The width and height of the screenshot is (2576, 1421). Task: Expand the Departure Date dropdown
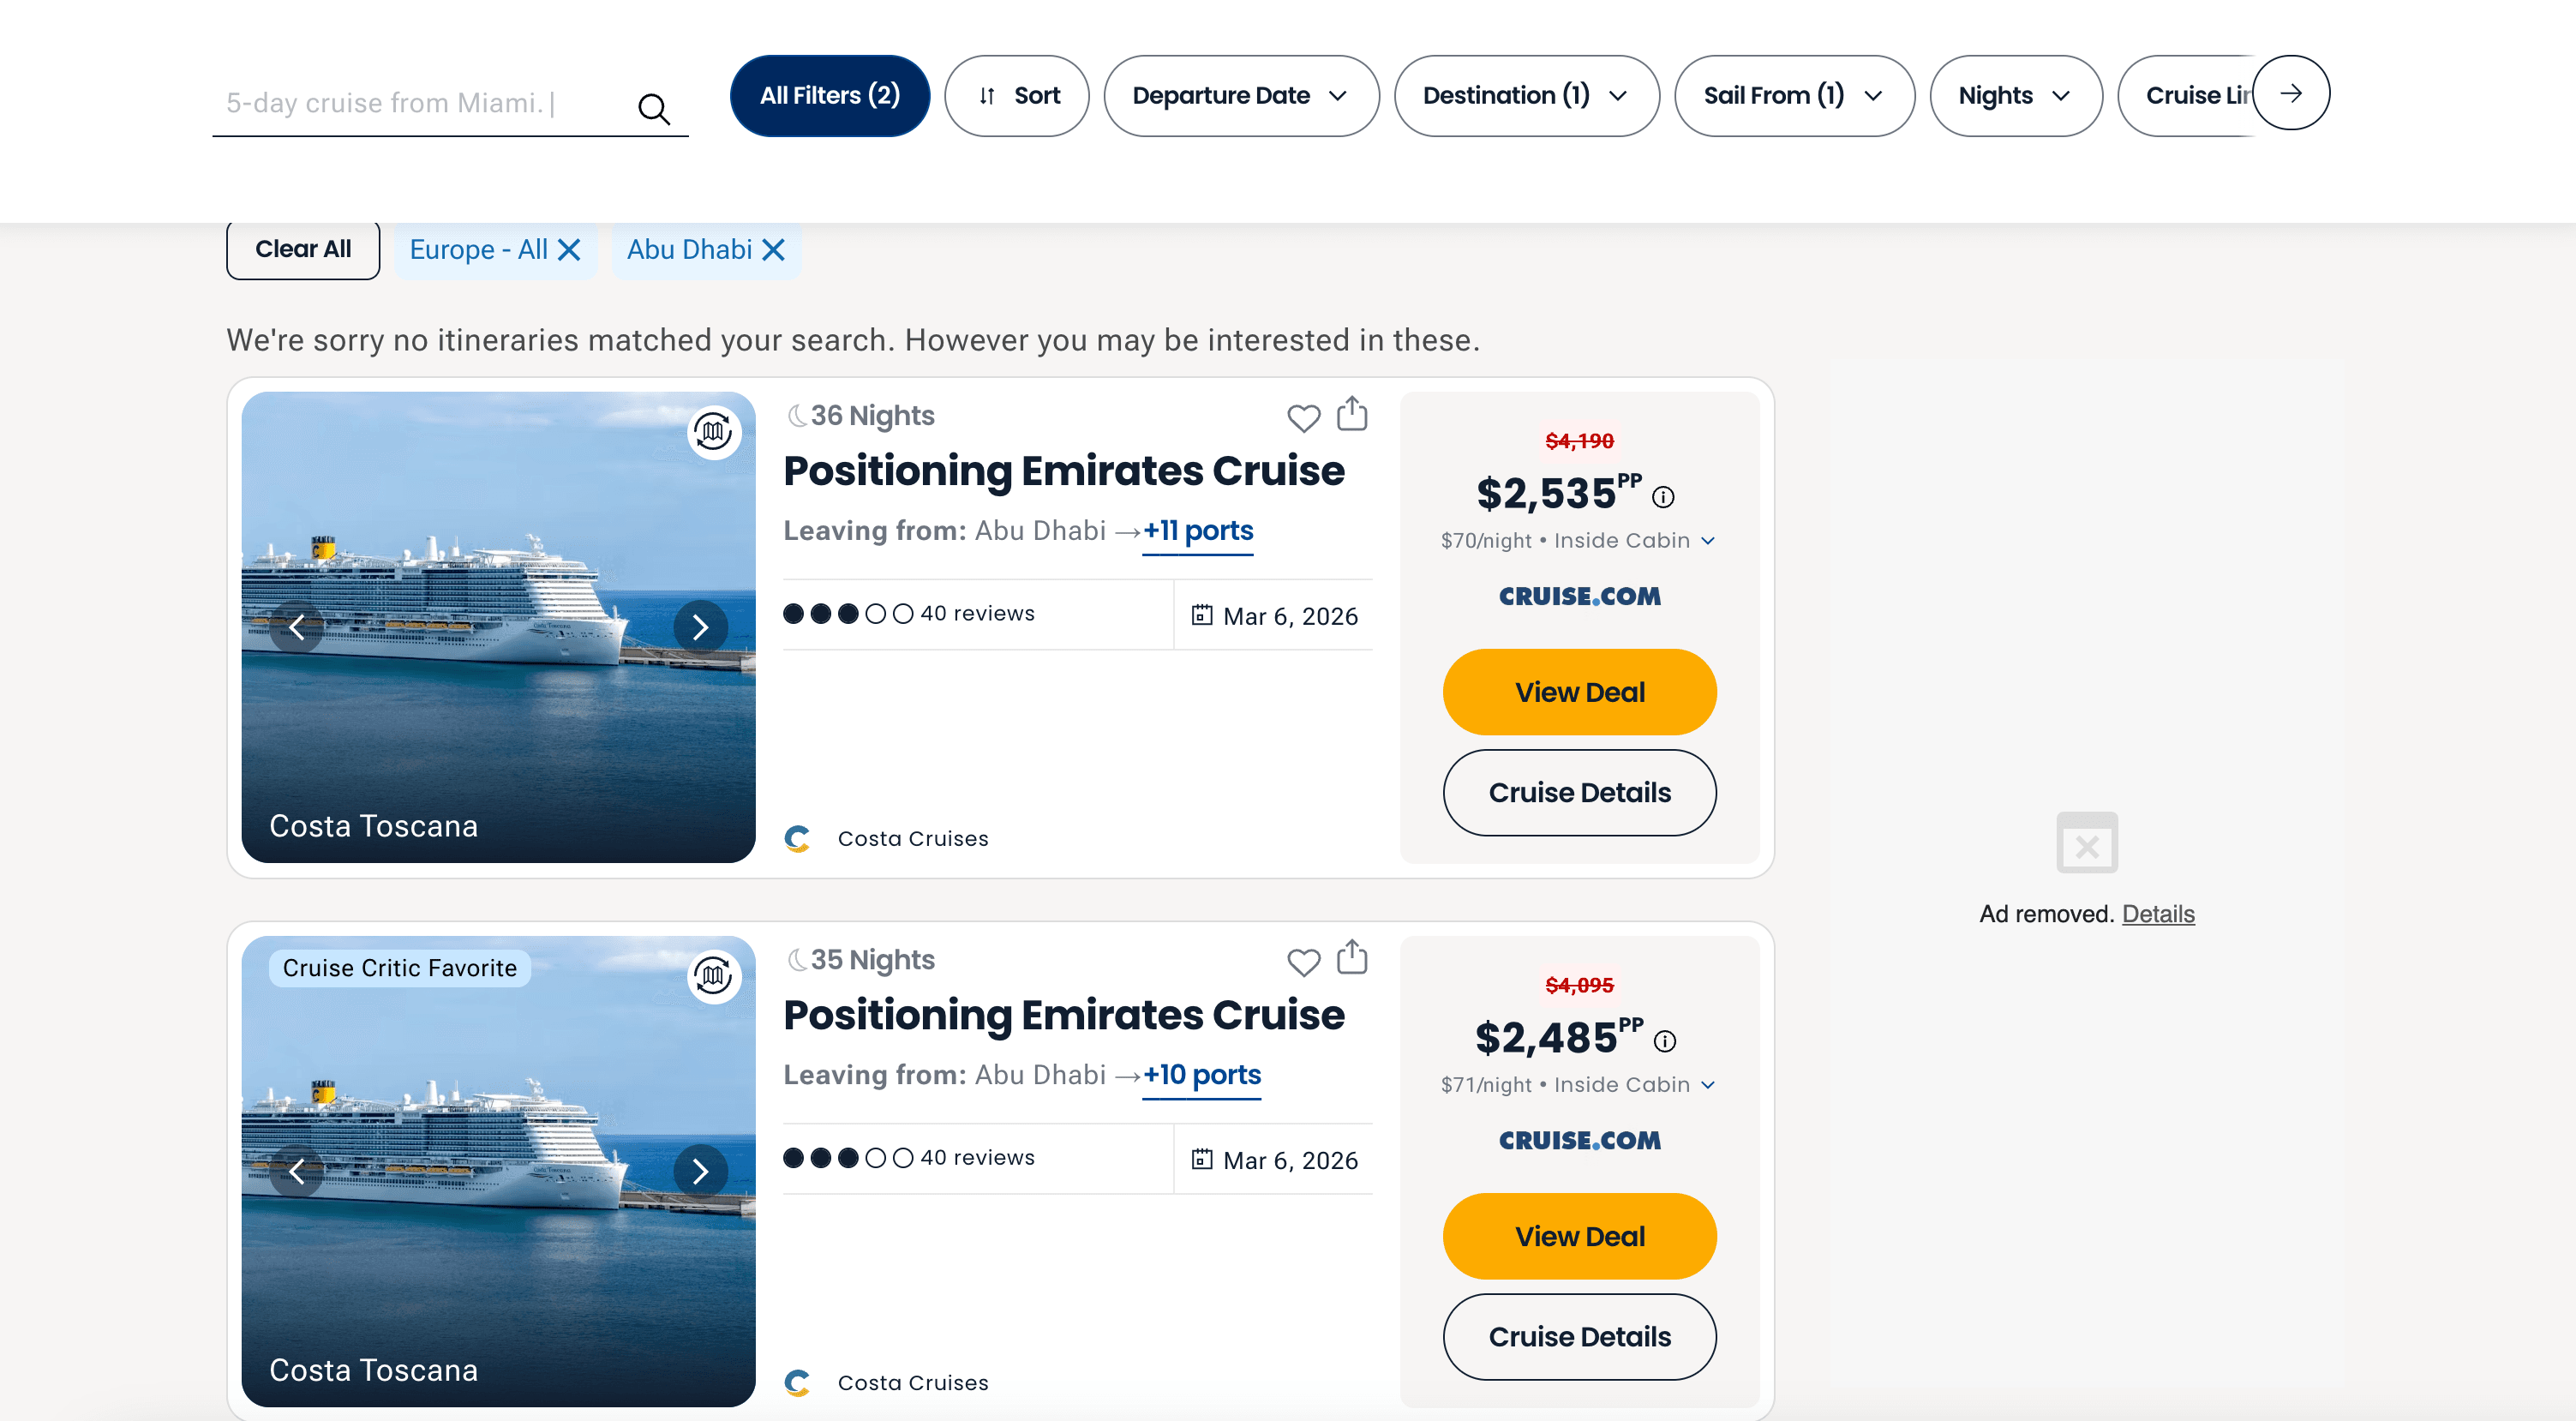pyautogui.click(x=1240, y=96)
